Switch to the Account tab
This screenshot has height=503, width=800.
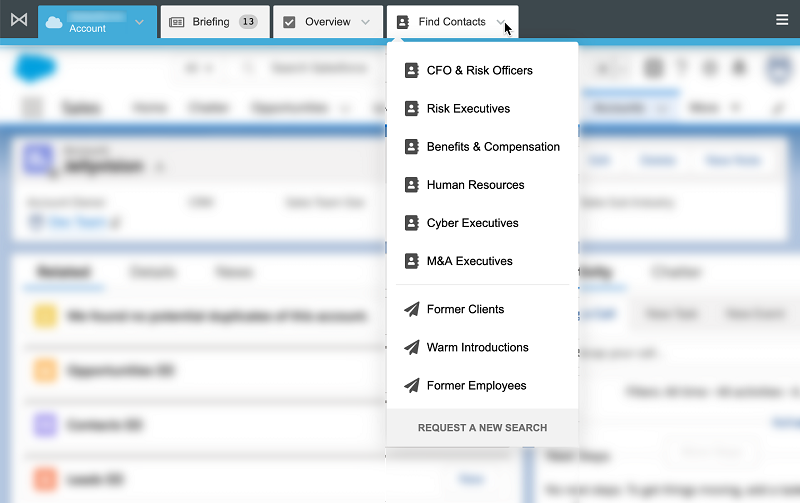click(x=97, y=22)
